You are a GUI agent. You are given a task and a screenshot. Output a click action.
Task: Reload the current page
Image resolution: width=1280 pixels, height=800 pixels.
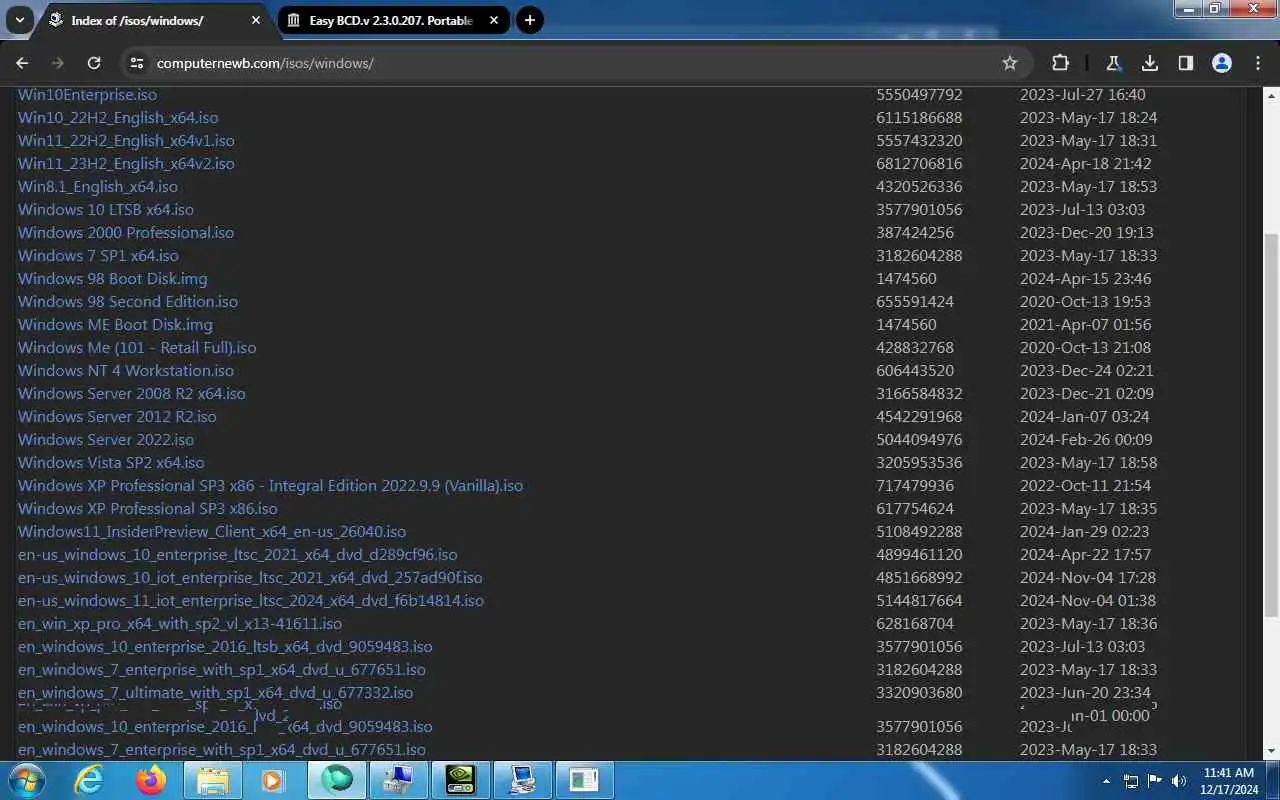[x=94, y=63]
